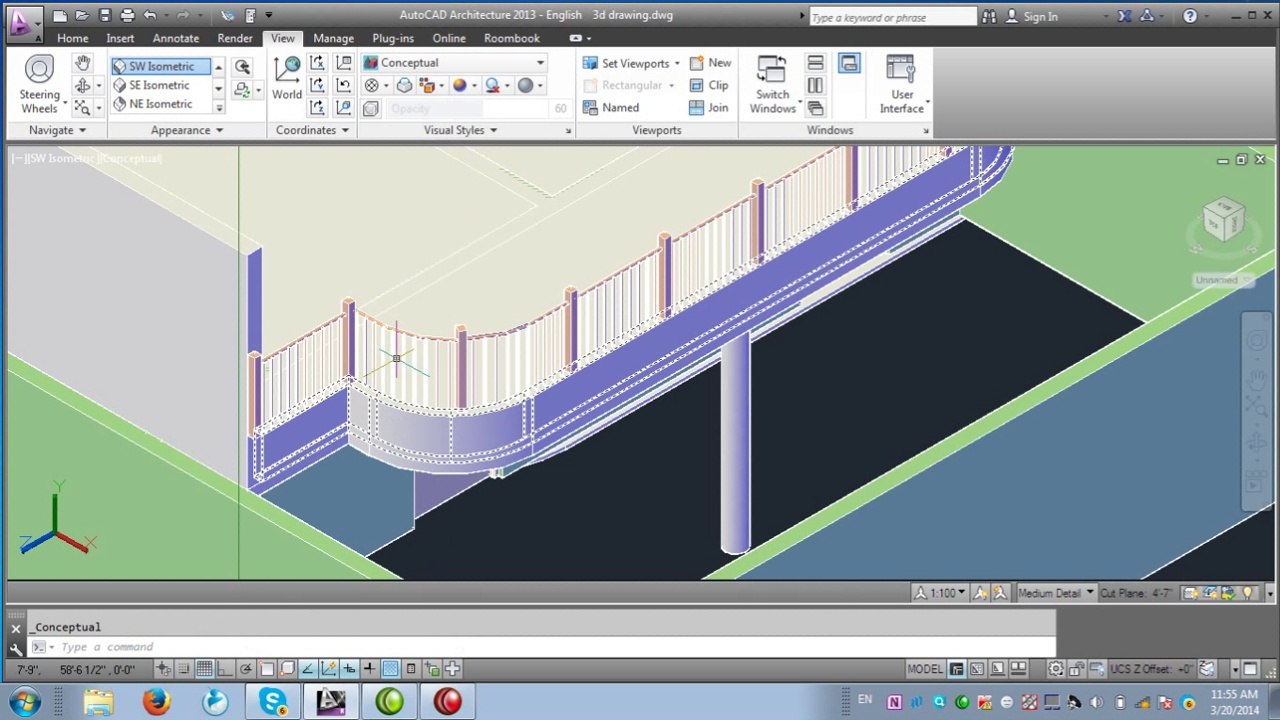Click the Named viewports button

coord(611,108)
